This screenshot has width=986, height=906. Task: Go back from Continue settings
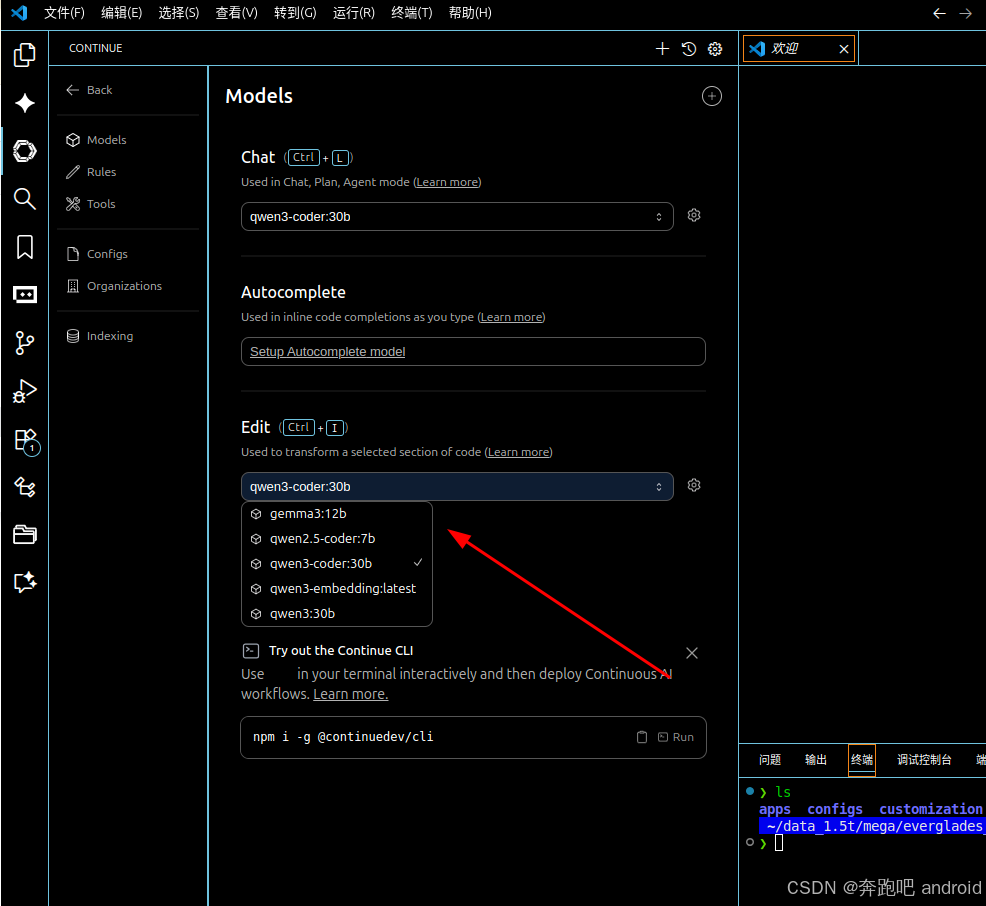pos(89,90)
